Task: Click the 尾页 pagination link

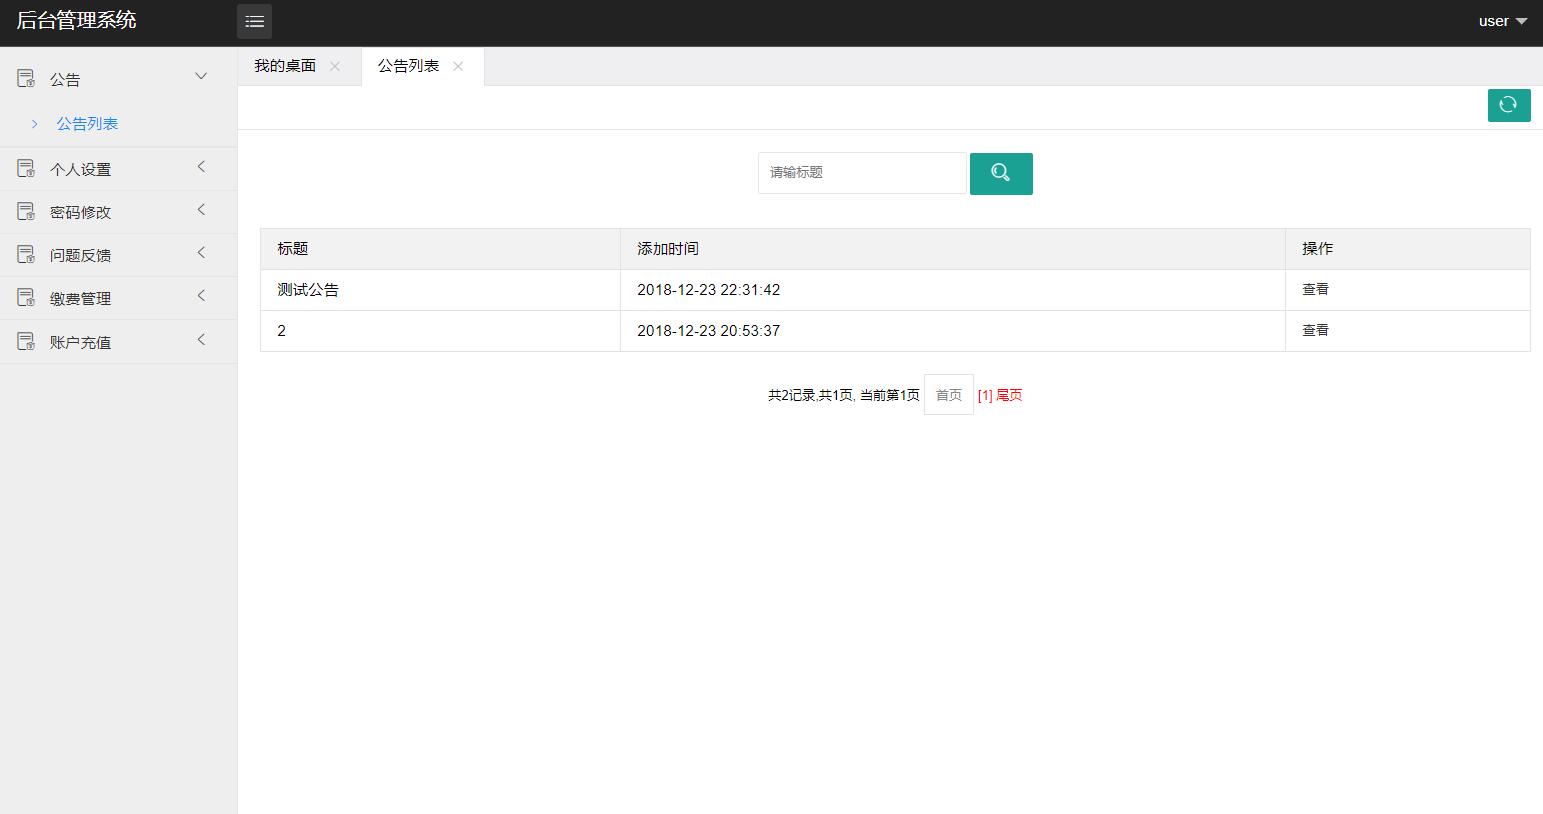Action: coord(1007,395)
